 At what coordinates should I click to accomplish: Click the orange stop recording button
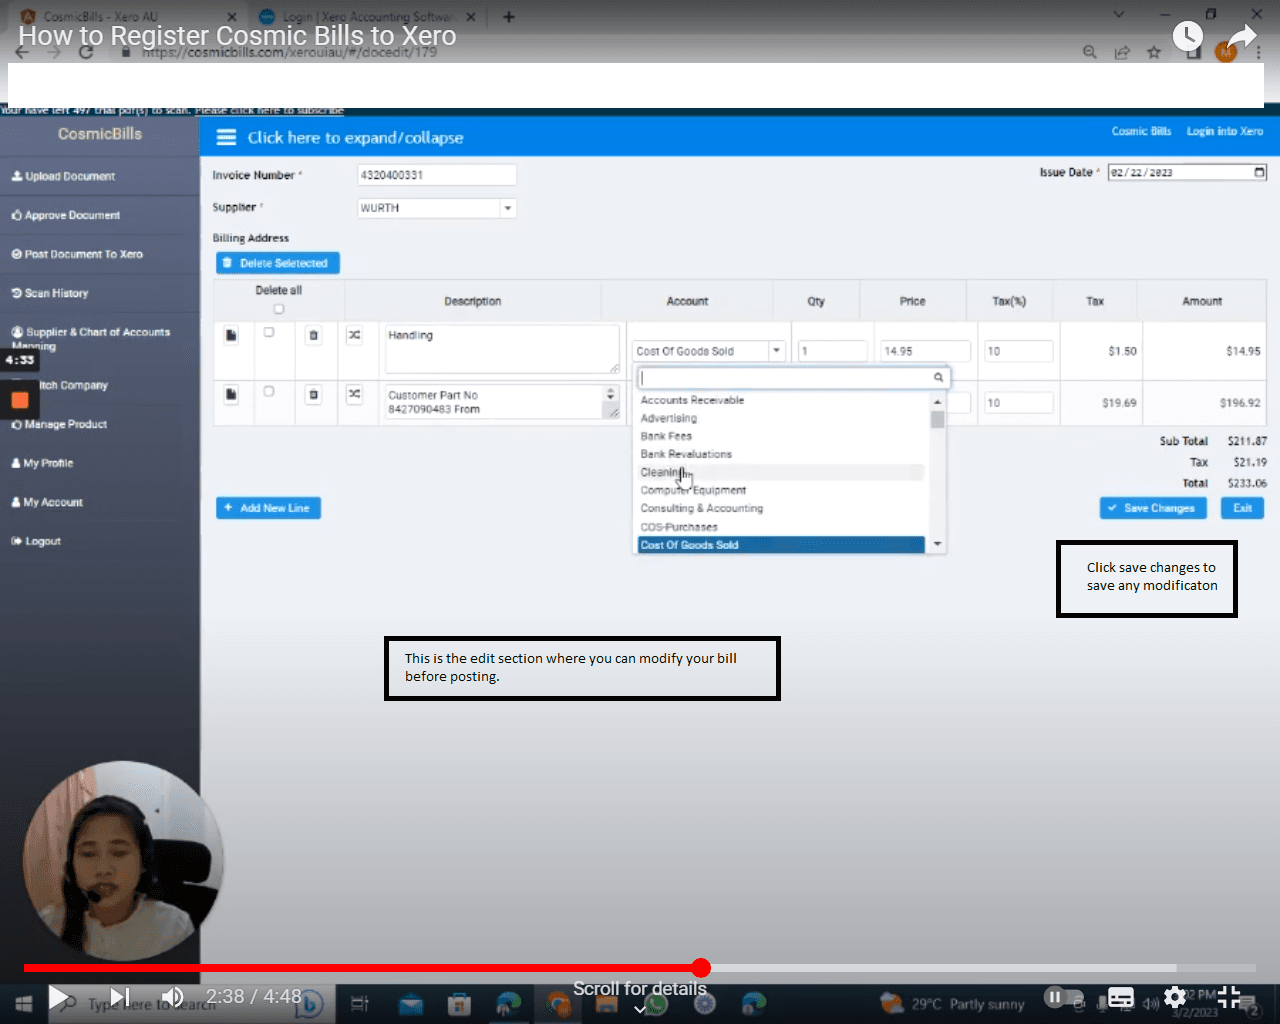pyautogui.click(x=19, y=401)
